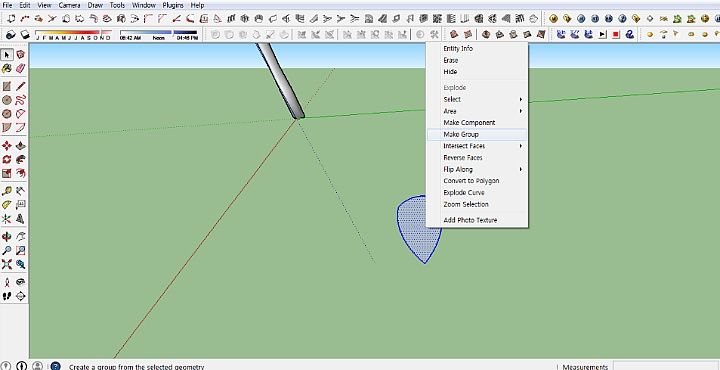Activate the Scale tool
The image size is (720, 370).
7,173
